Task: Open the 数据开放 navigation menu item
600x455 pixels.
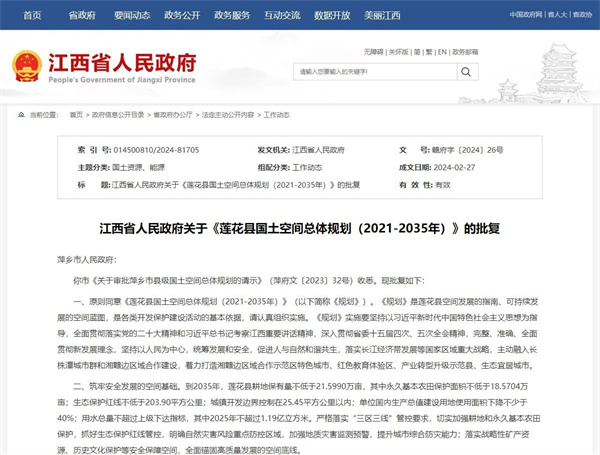Action: (332, 15)
